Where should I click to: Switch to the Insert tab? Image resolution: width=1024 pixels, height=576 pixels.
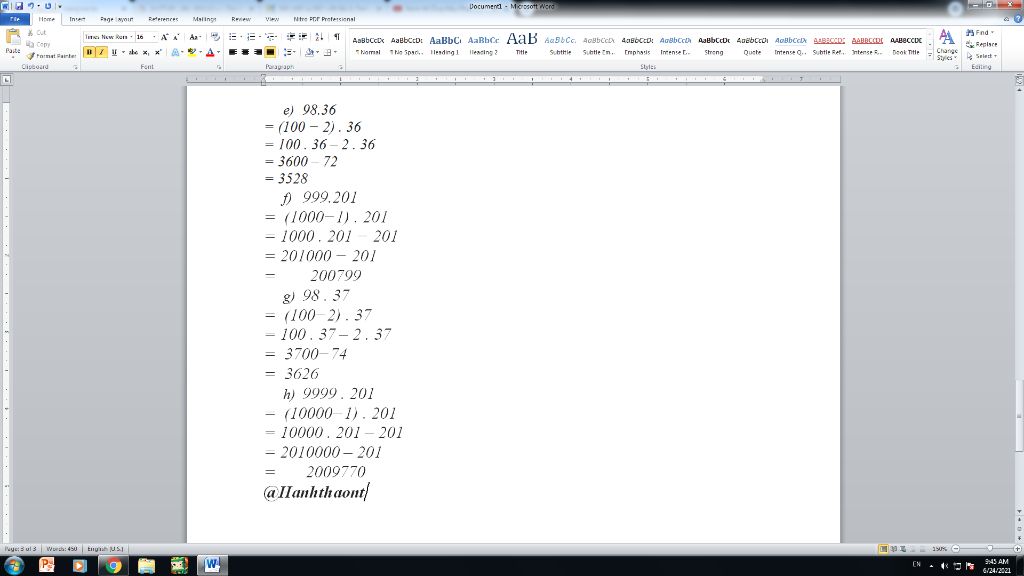77,19
